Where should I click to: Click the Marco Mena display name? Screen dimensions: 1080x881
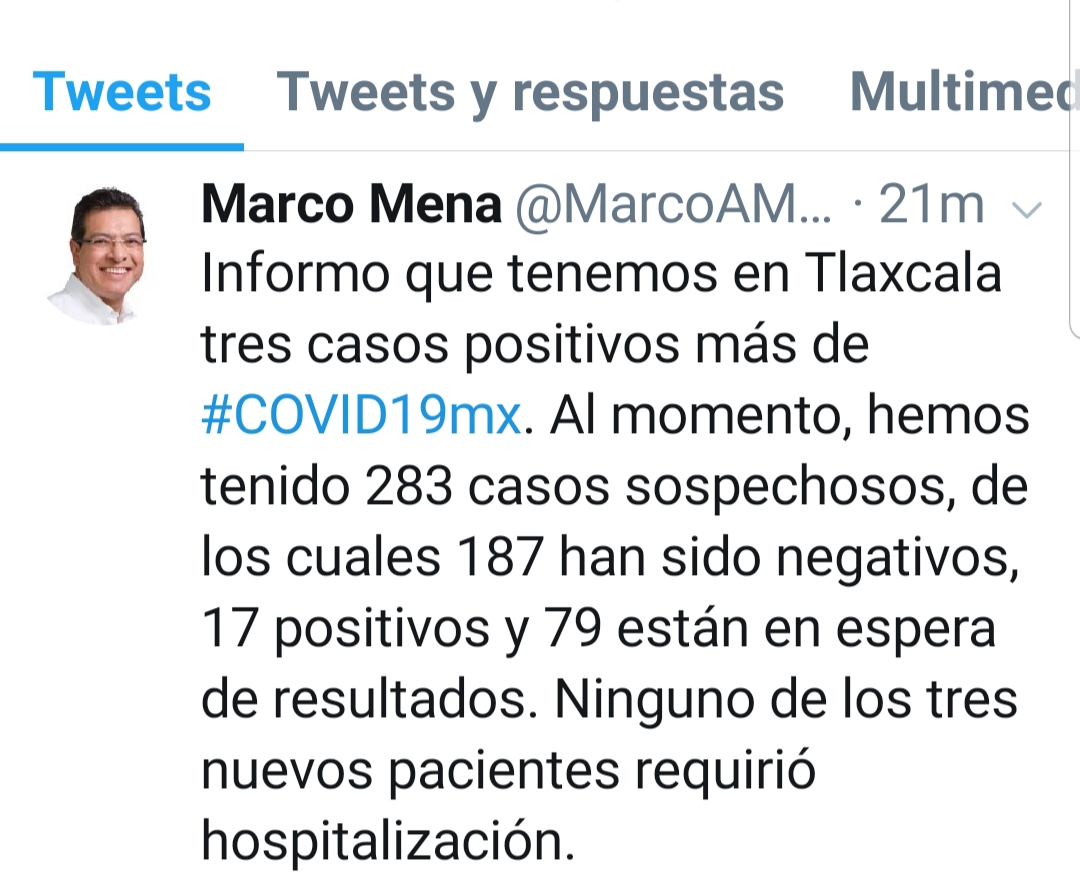(351, 205)
